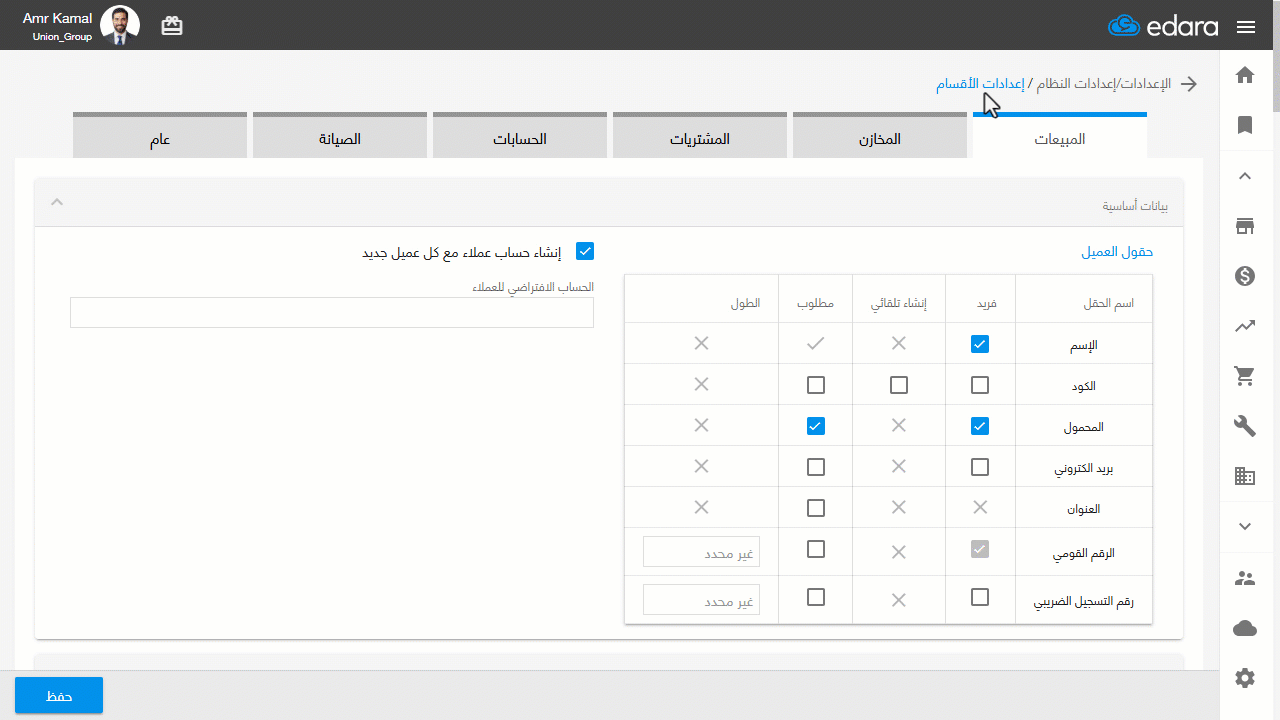Click the home icon in sidebar
The height and width of the screenshot is (720, 1280).
[x=1245, y=75]
